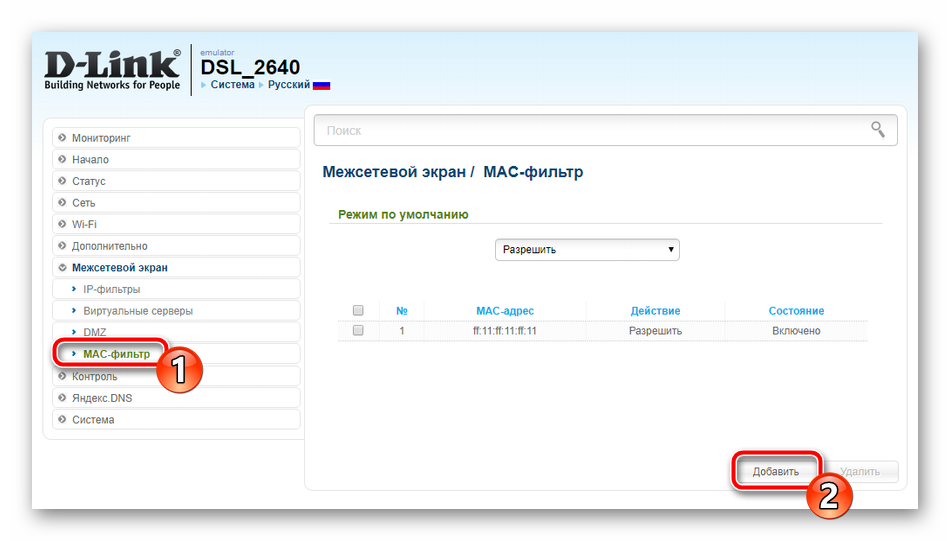950x541 pixels.
Task: Open Система section in left sidebar
Action: tap(176, 419)
